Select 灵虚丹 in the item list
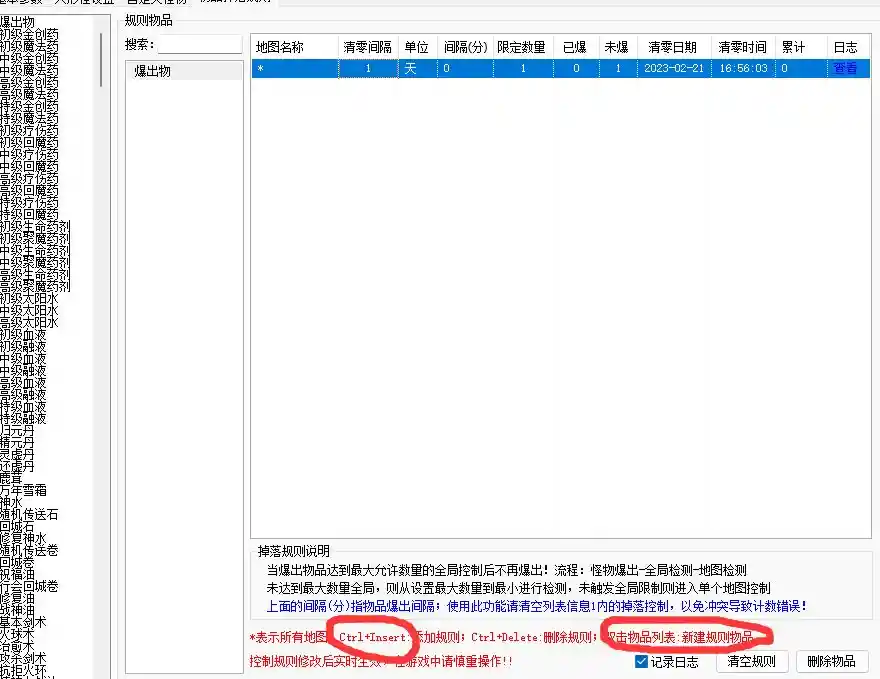The width and height of the screenshot is (880, 679). [x=17, y=455]
